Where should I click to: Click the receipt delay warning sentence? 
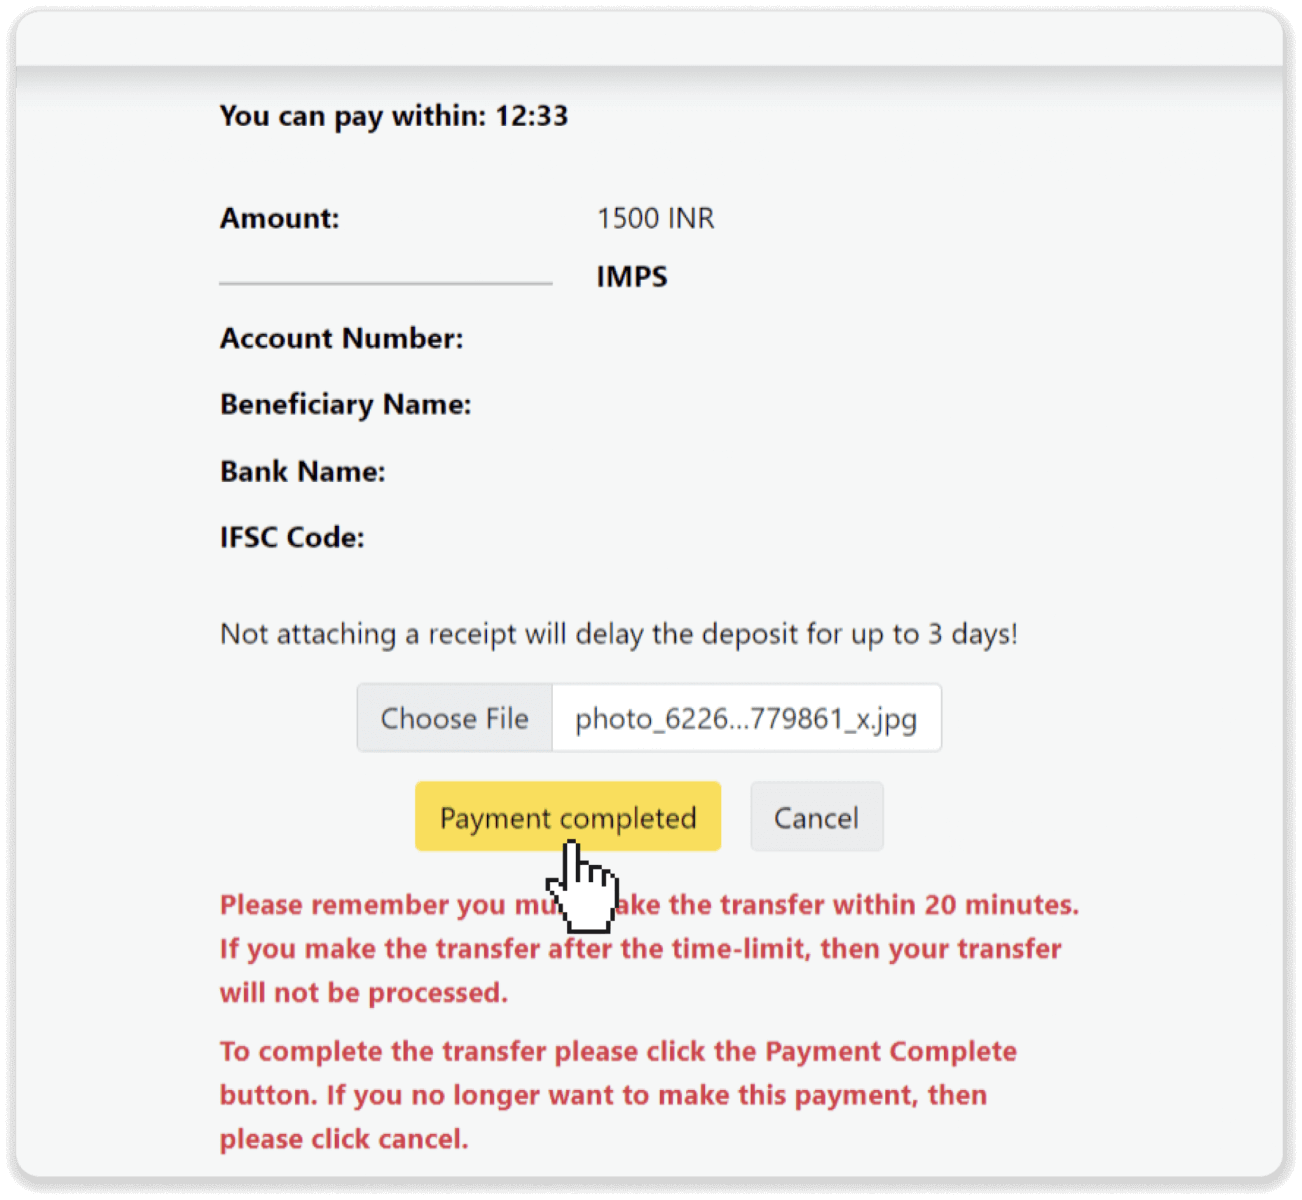(619, 634)
